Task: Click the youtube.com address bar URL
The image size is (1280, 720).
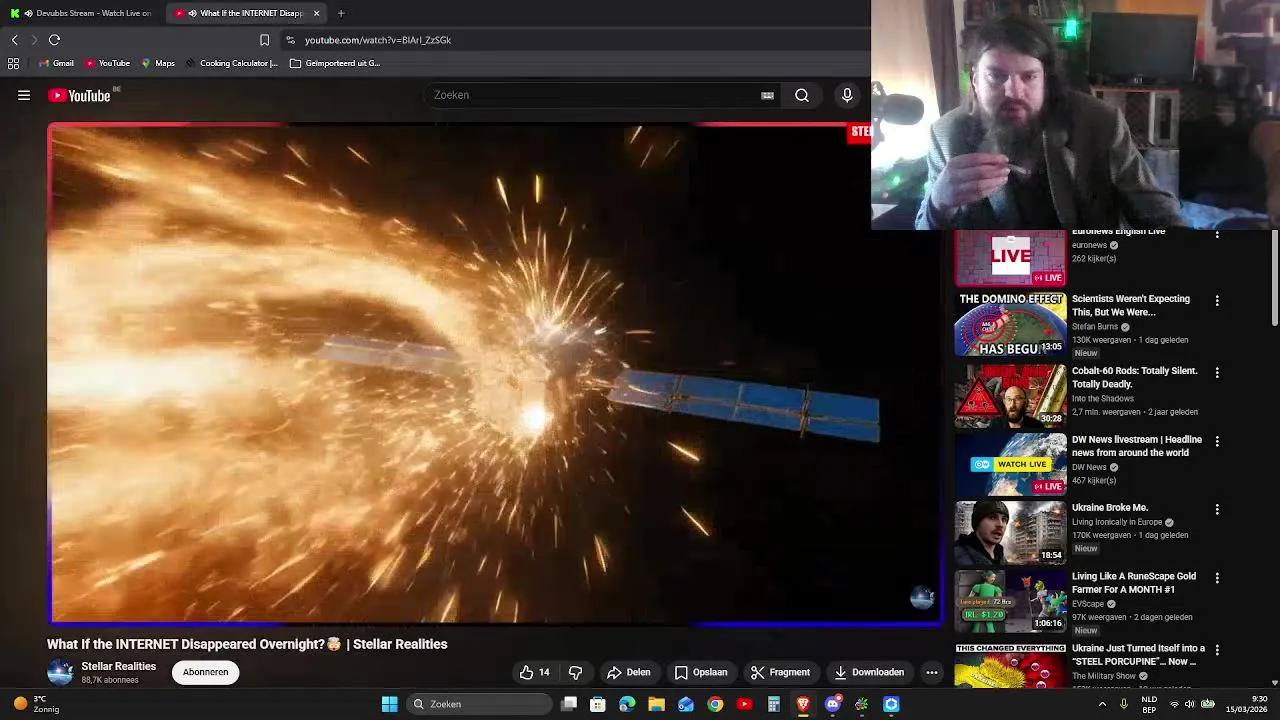Action: (378, 40)
